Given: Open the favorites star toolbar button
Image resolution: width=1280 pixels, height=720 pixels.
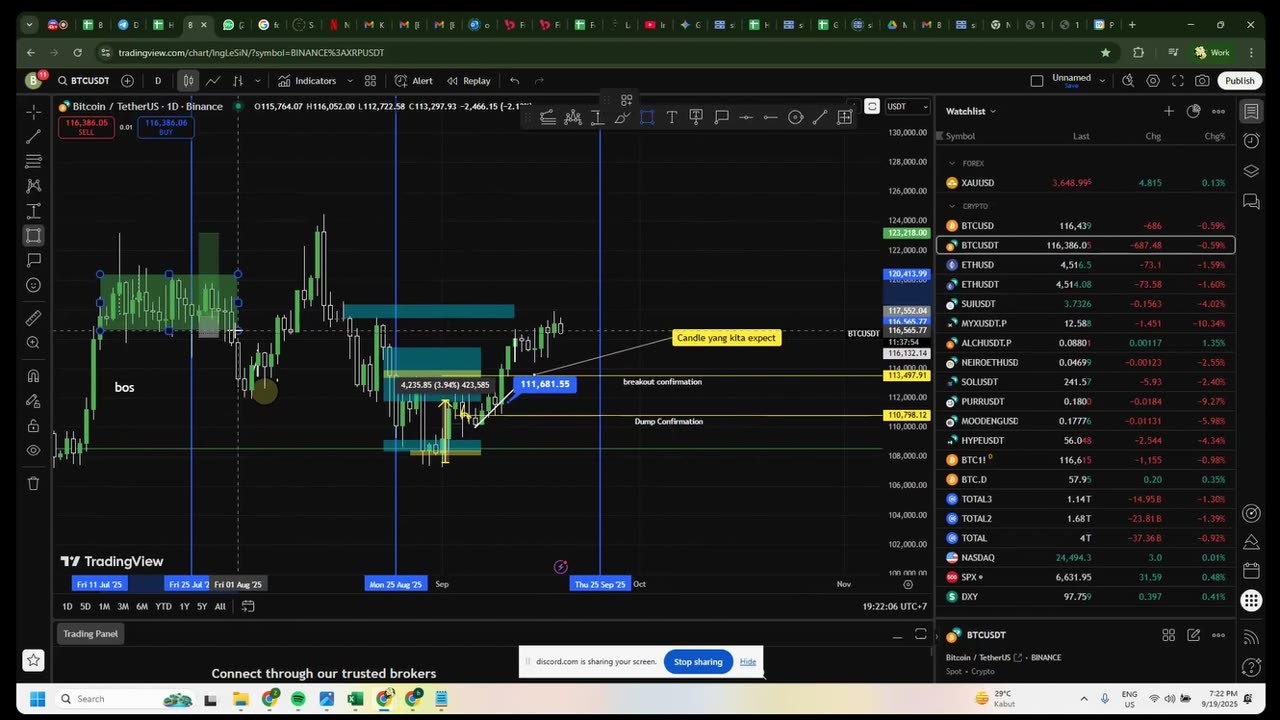Looking at the screenshot, I should 33,660.
